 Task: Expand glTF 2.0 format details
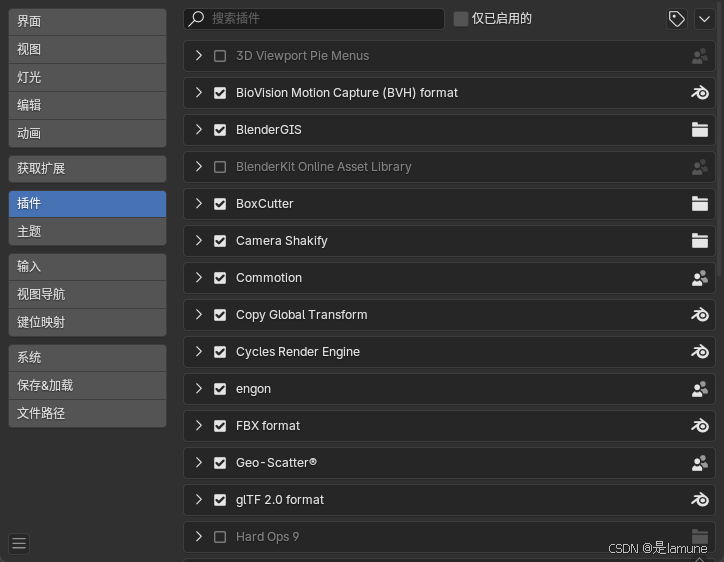pos(199,500)
